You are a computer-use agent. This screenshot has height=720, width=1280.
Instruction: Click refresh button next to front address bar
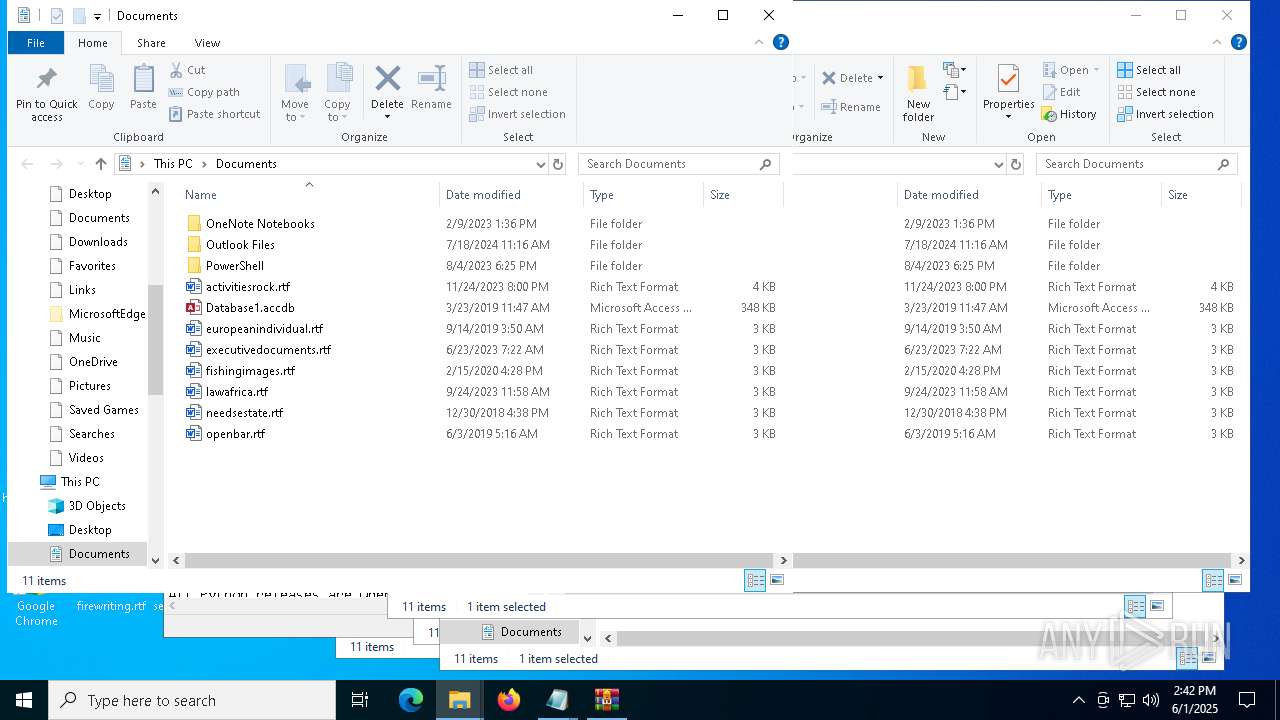[558, 164]
